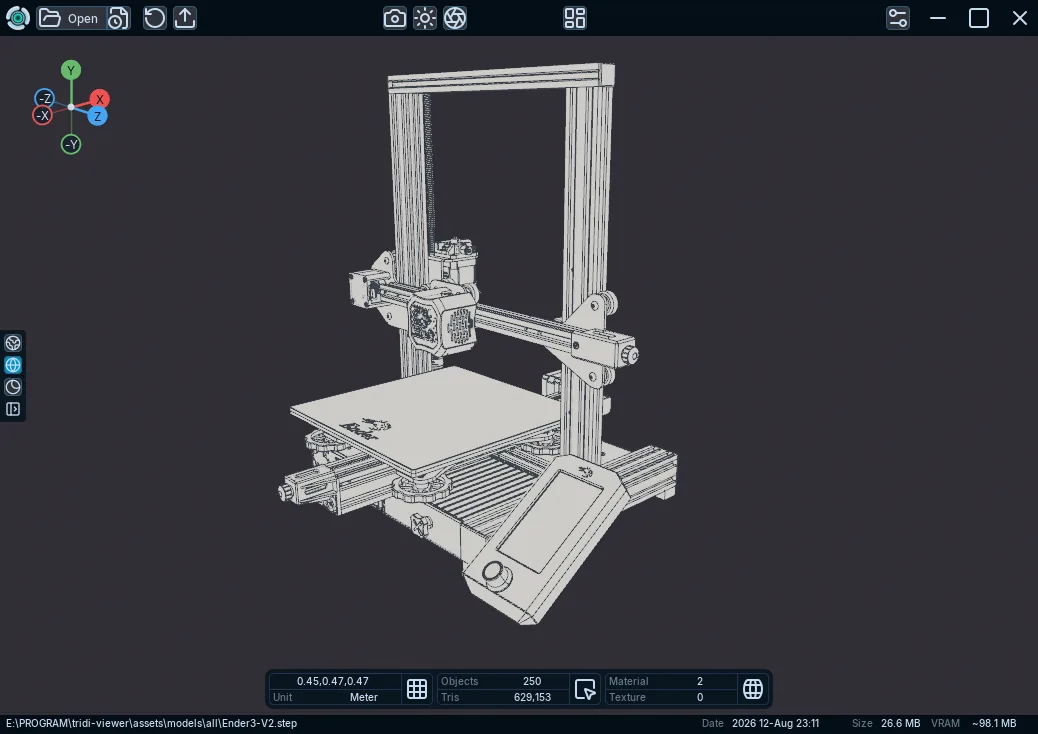The width and height of the screenshot is (1038, 734).
Task: Switch to the sidebar pie-shaped display mode
Action: point(13,387)
